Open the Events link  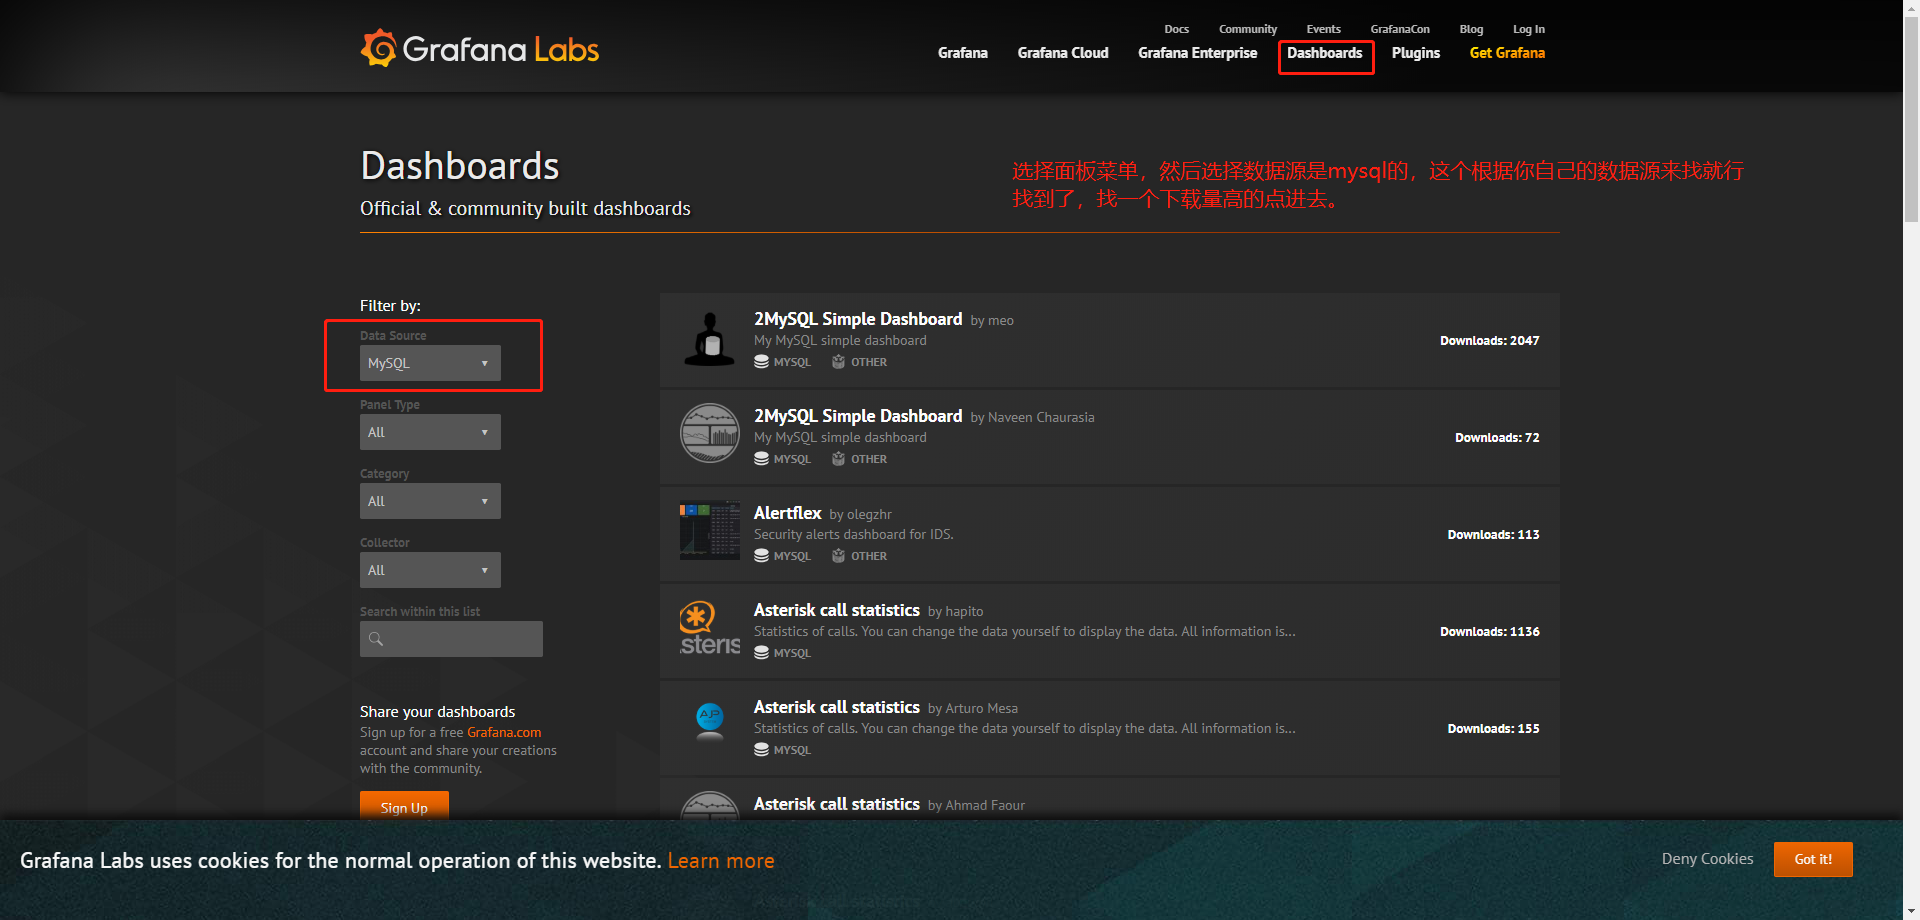(x=1324, y=29)
